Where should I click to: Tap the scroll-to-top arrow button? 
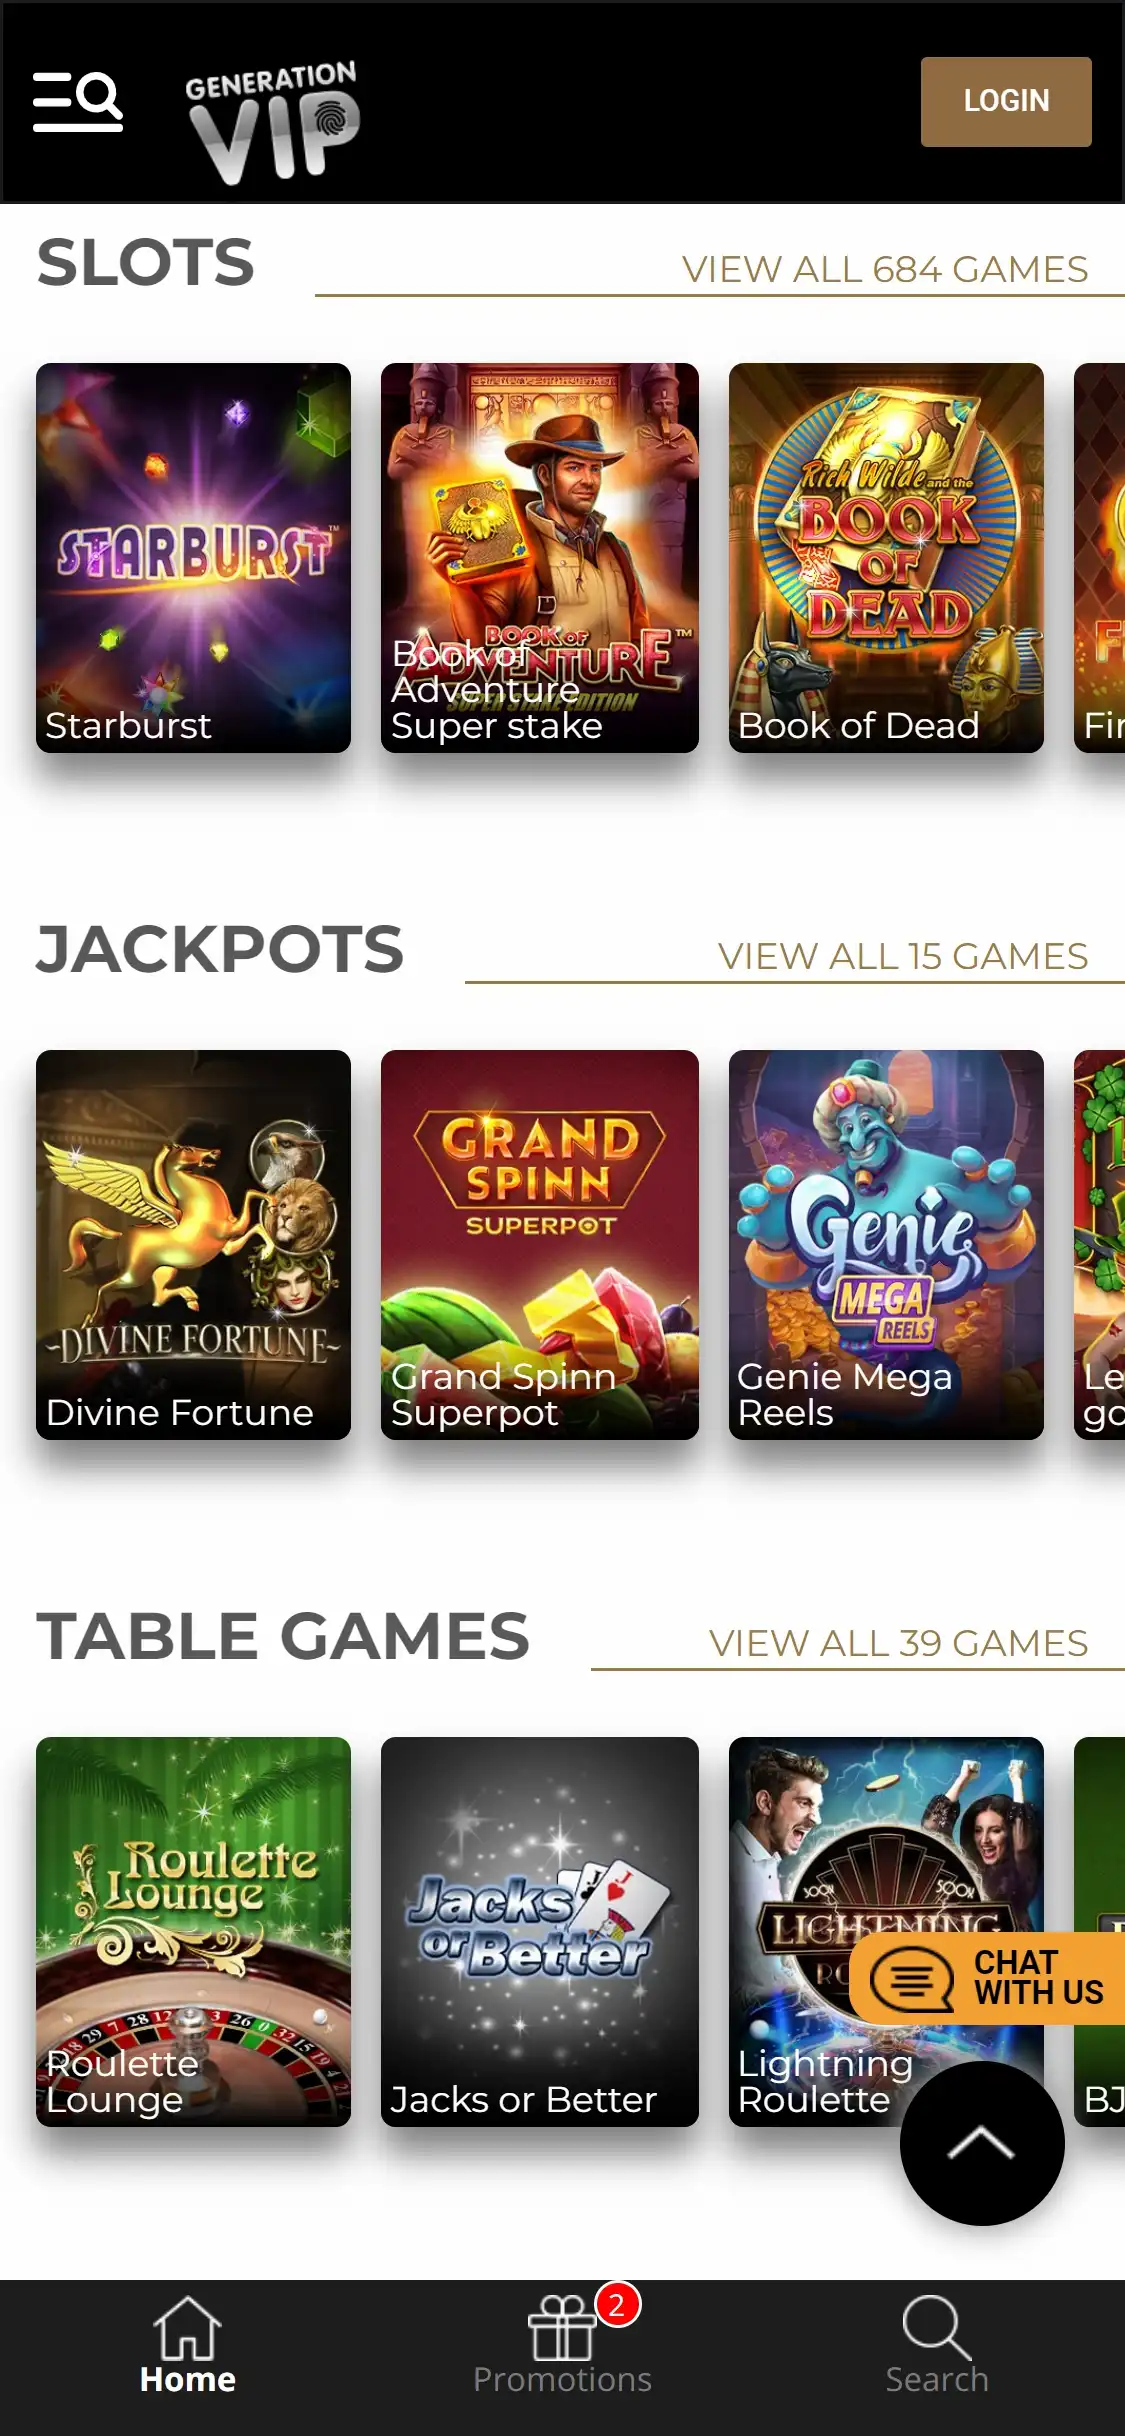pyautogui.click(x=981, y=2143)
